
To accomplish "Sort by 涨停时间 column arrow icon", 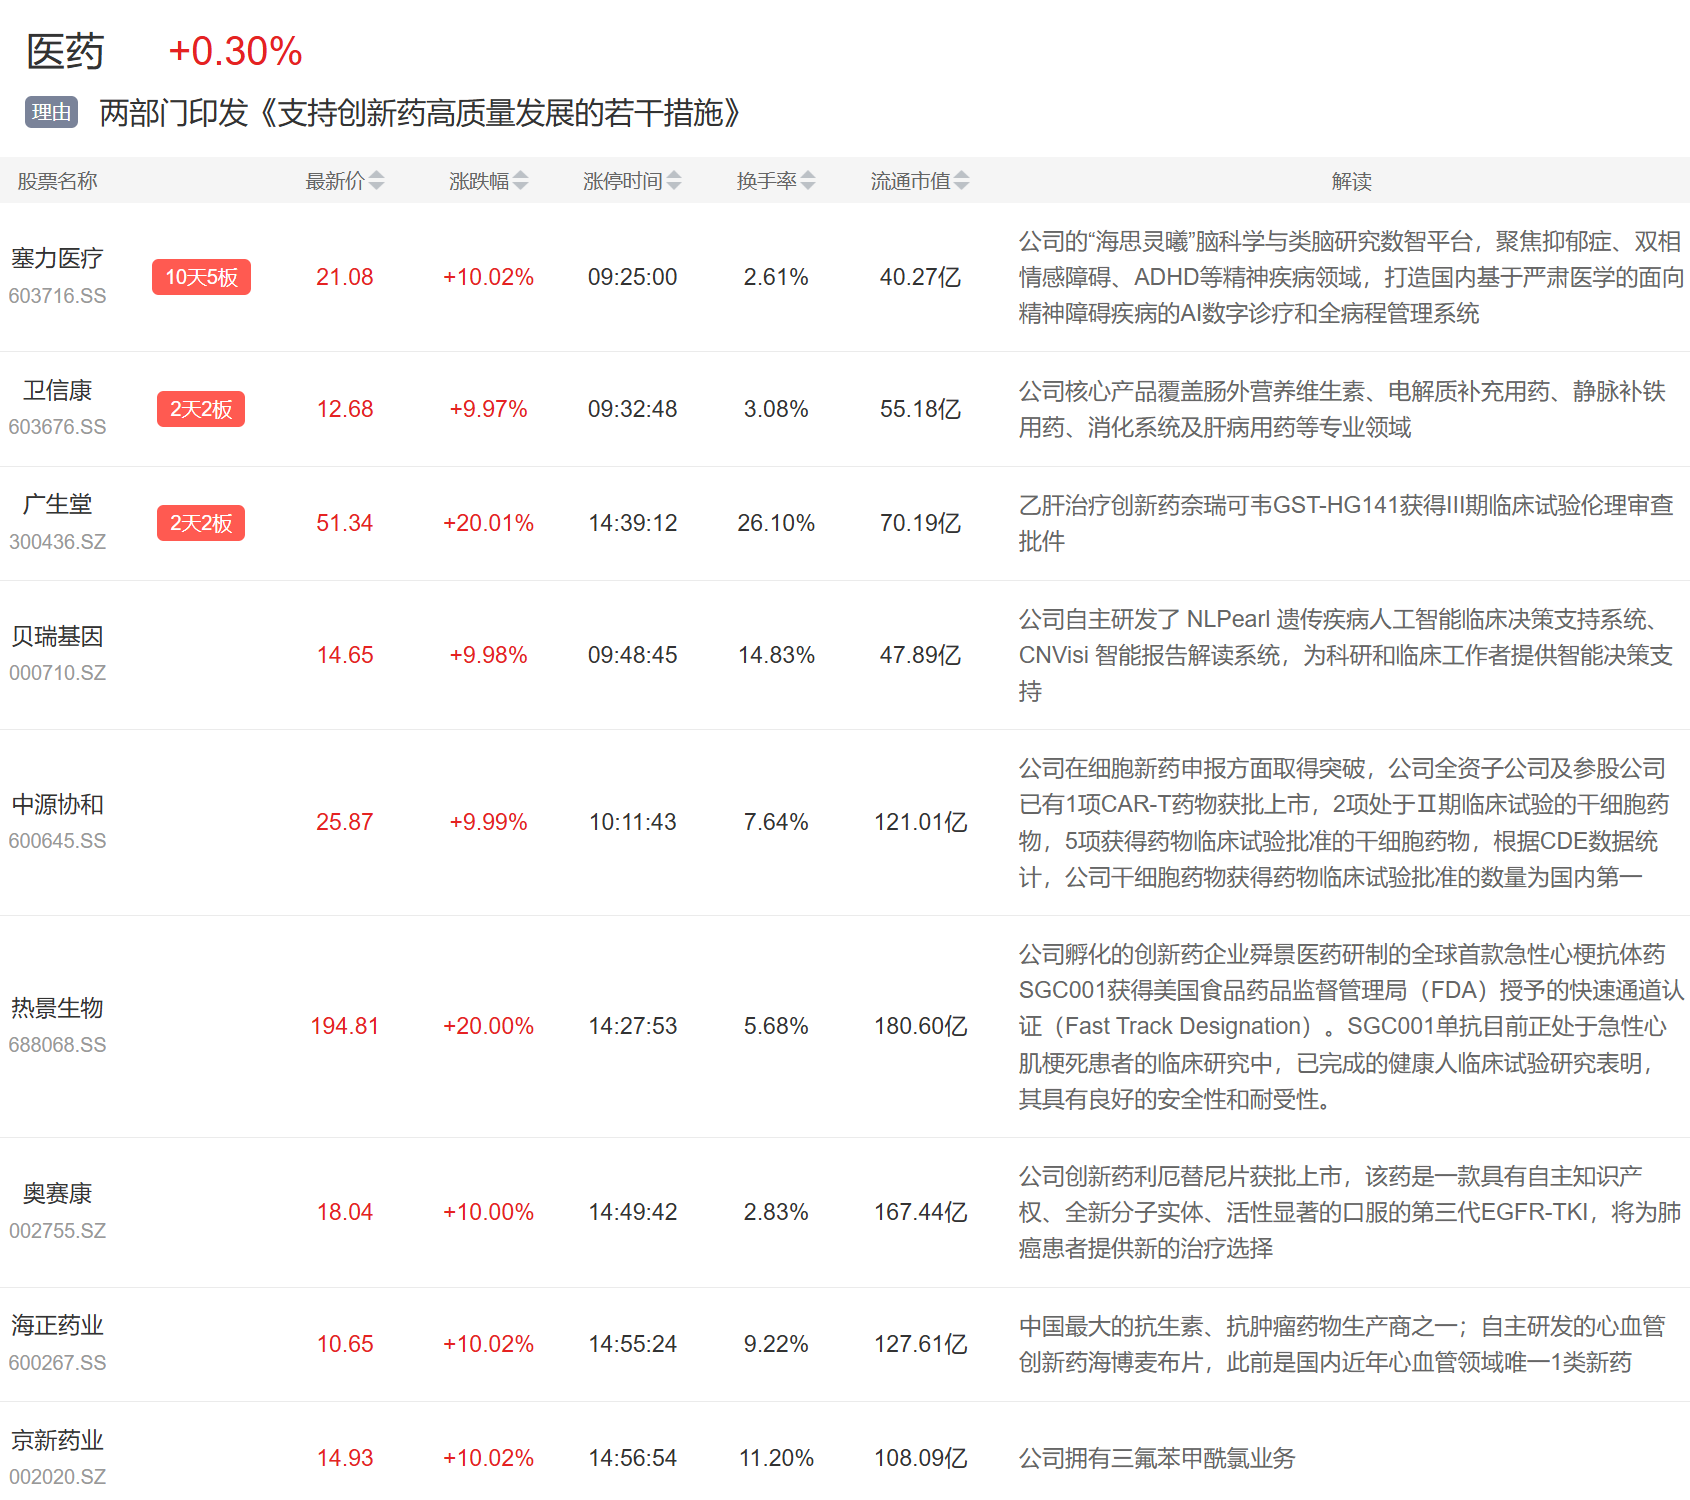I will pos(674,181).
